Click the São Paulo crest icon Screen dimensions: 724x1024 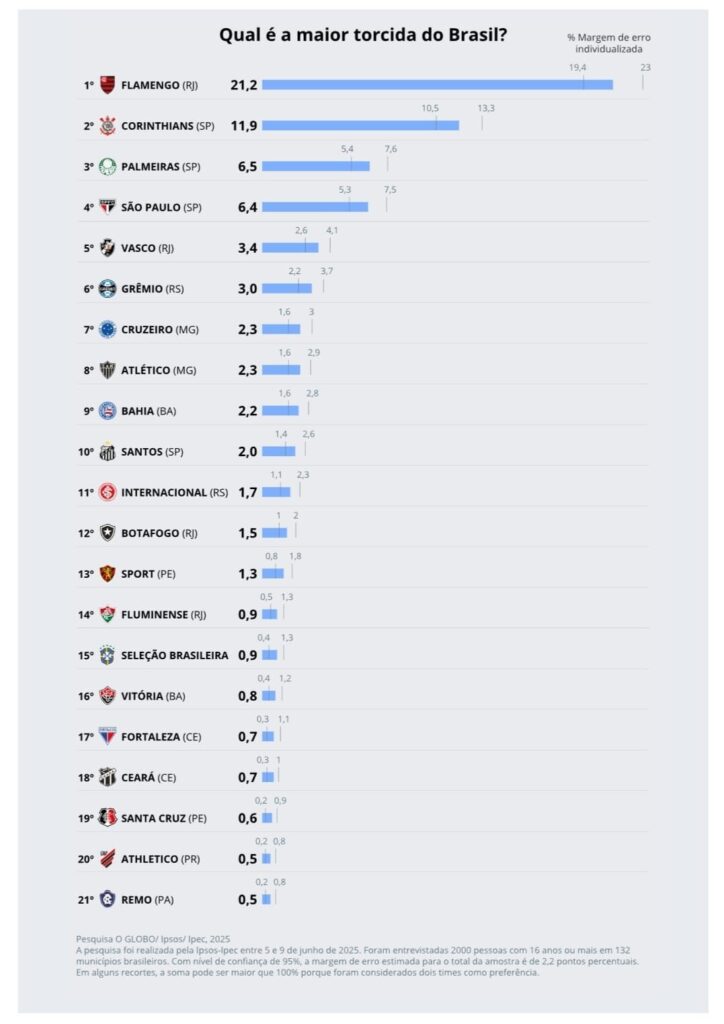[x=108, y=207]
